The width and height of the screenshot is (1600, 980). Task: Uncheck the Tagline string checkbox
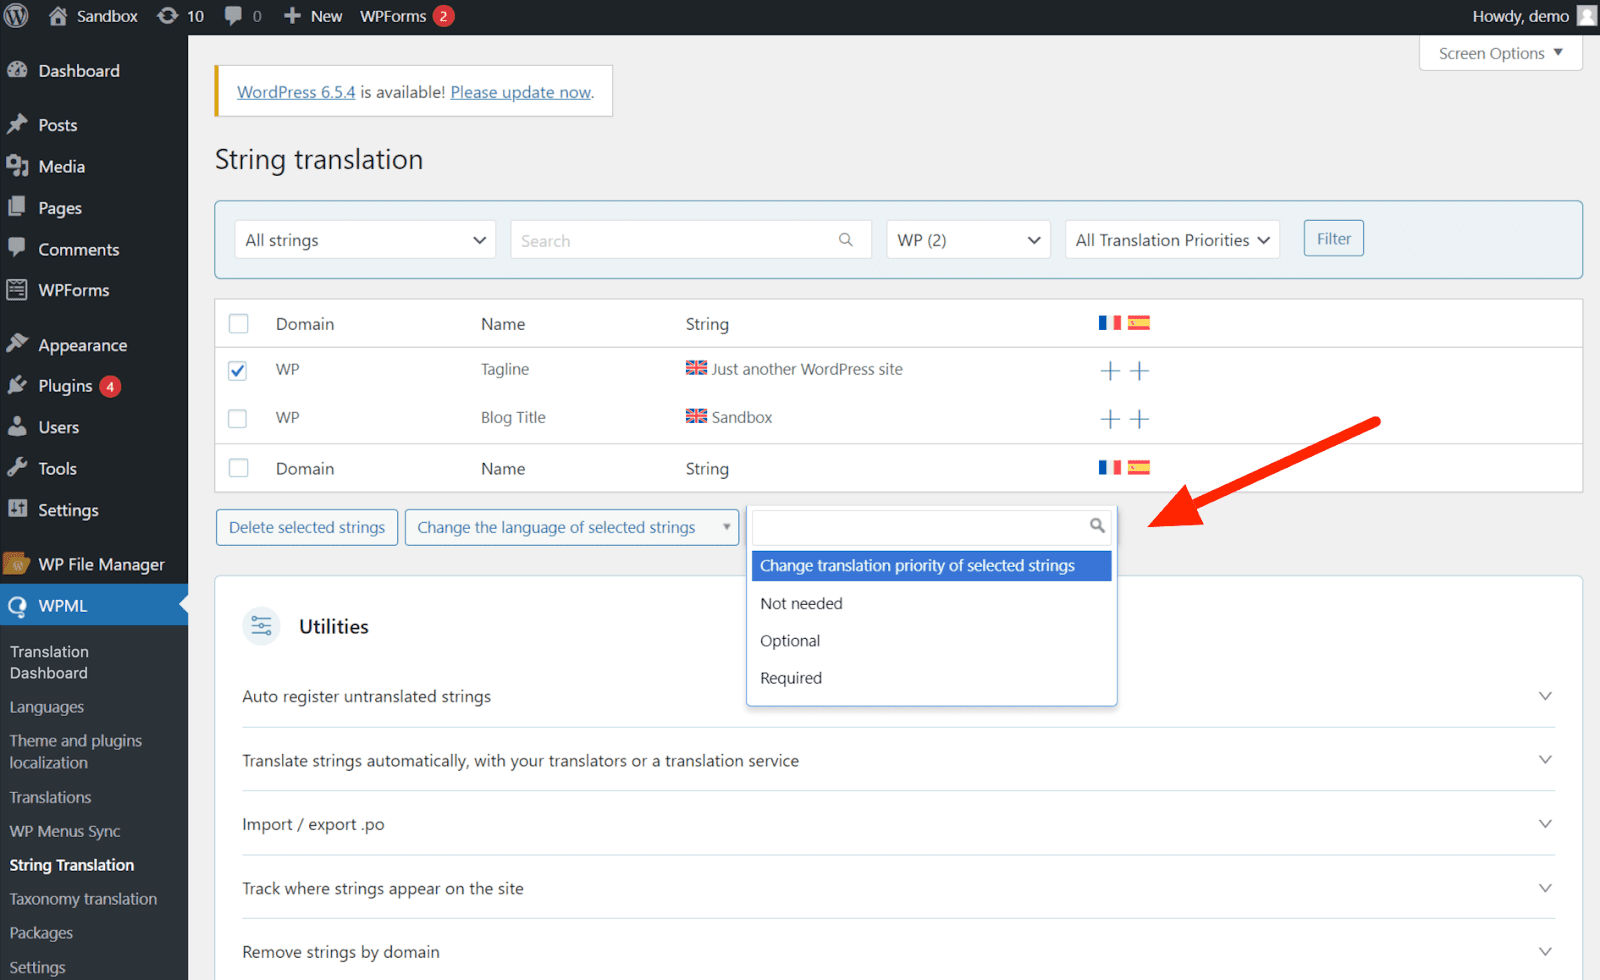238,370
